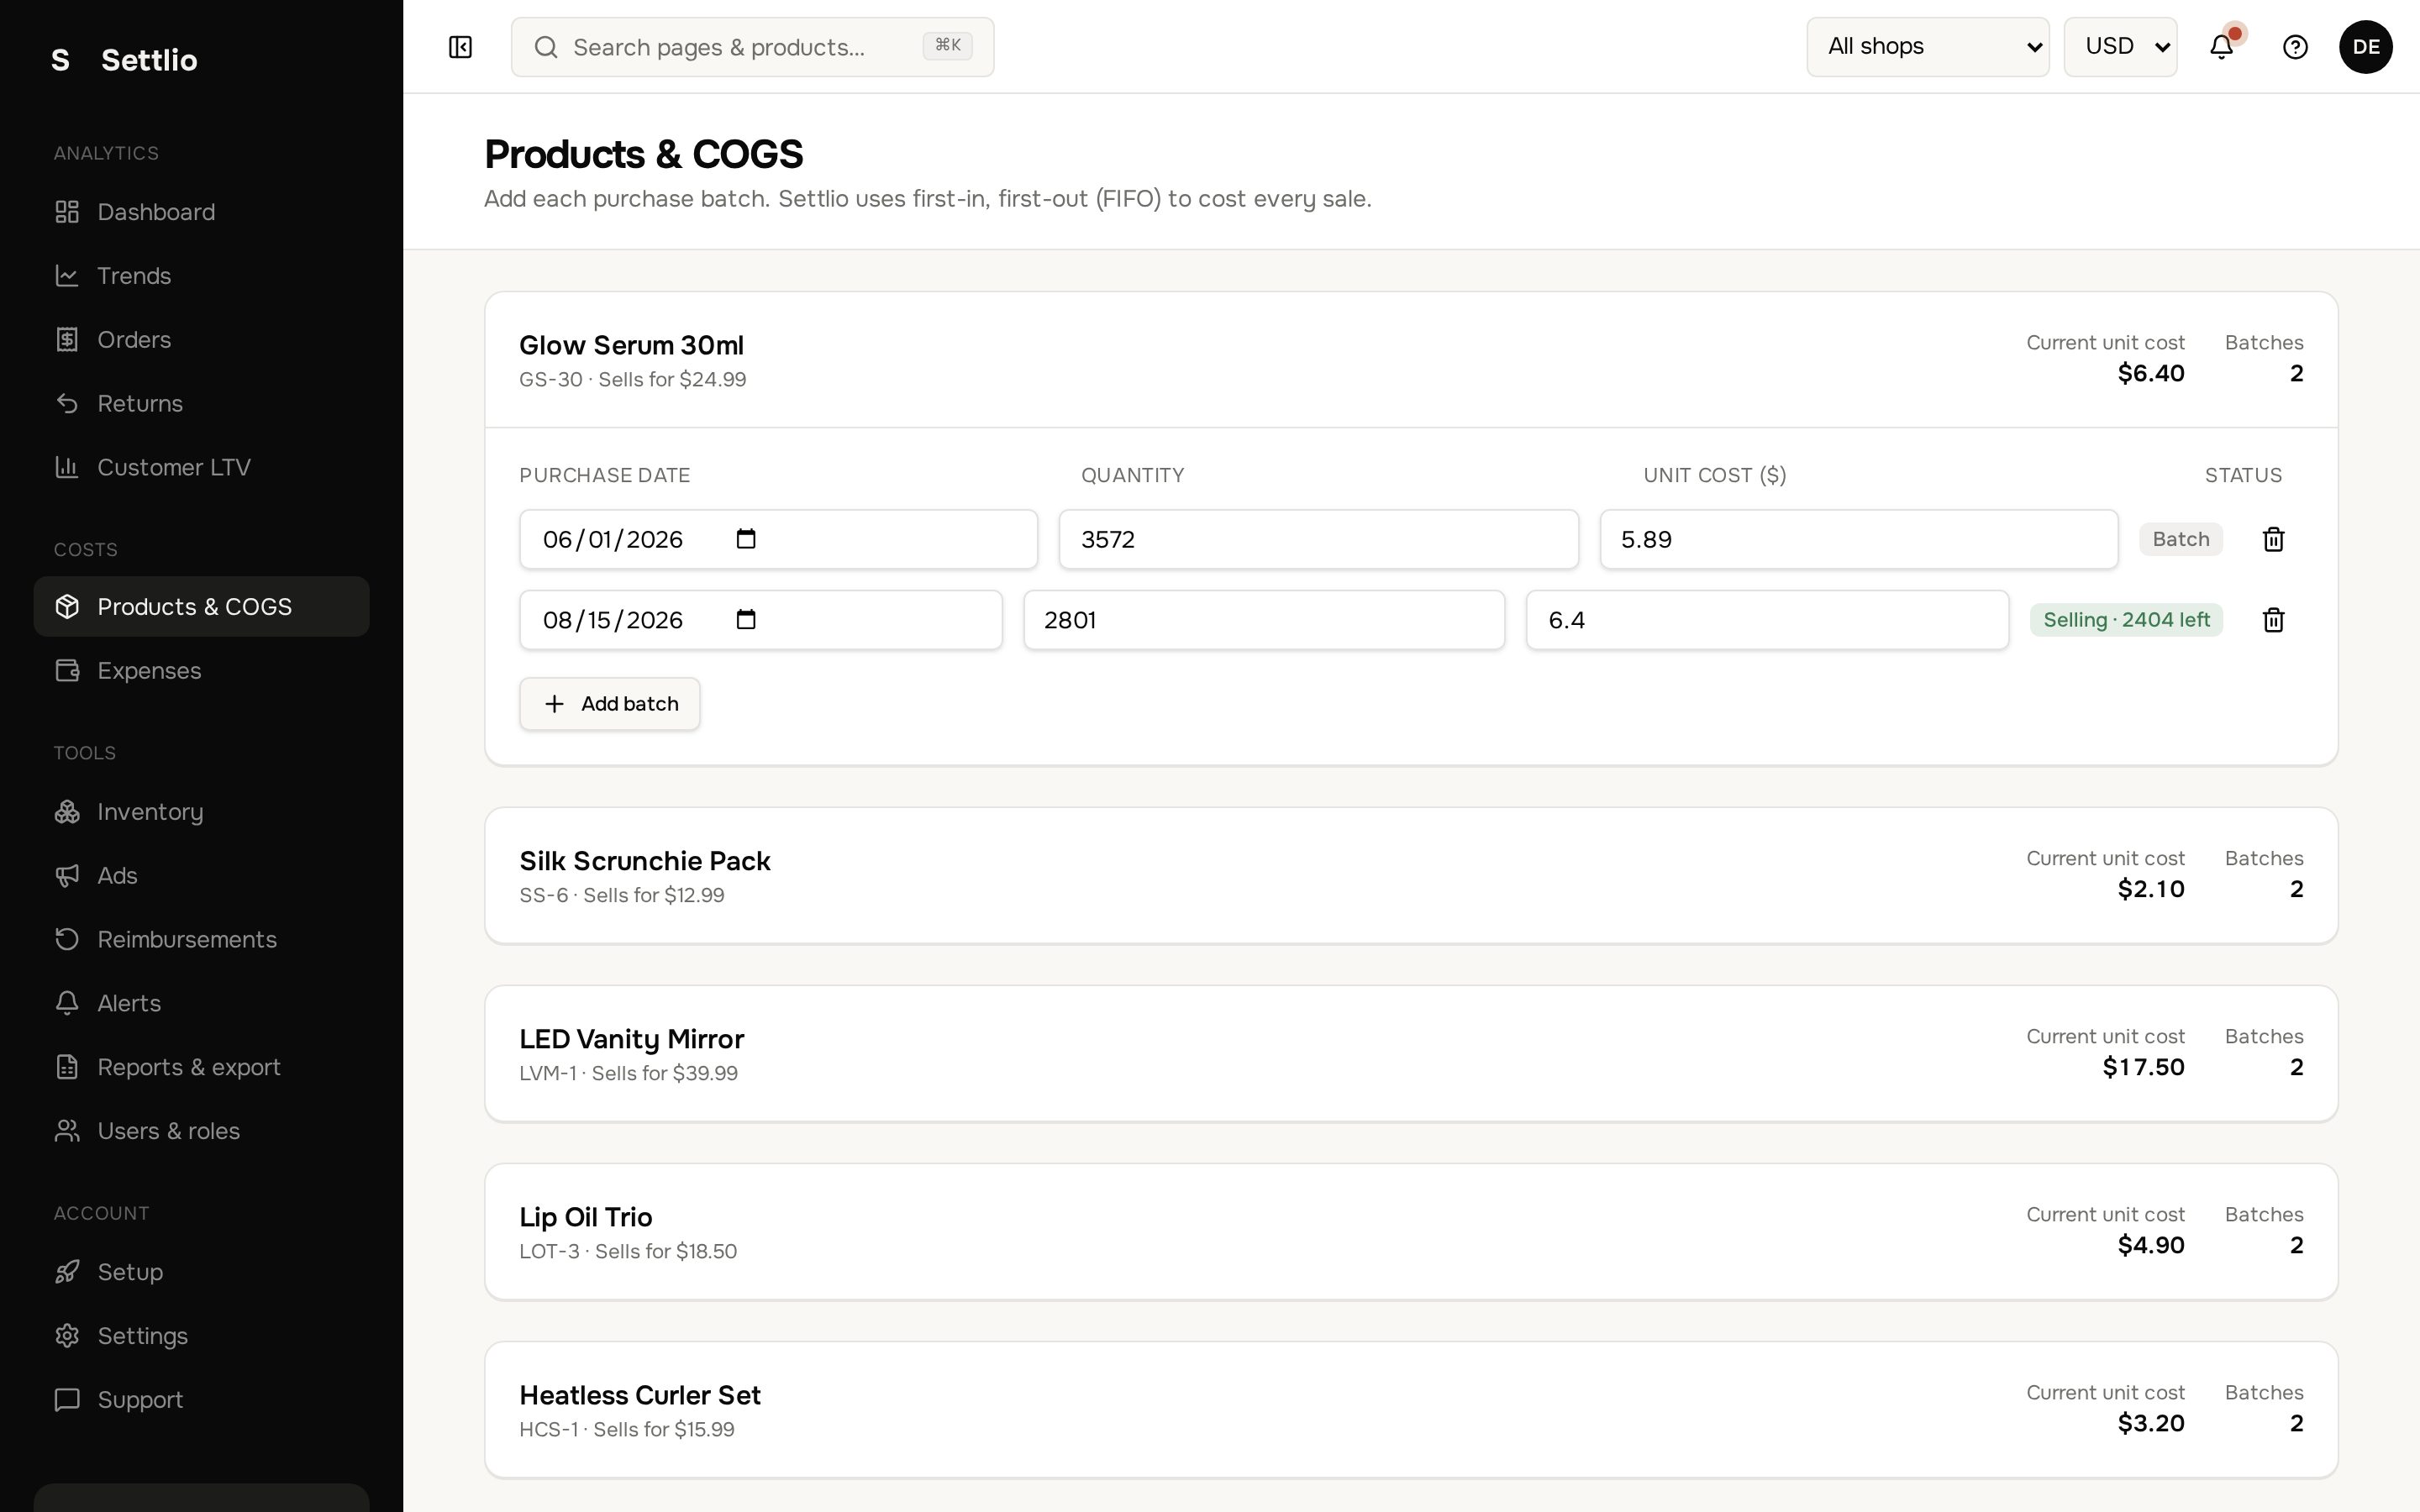The image size is (2420, 1512).
Task: Go to Dashboard page
Action: coord(201,212)
